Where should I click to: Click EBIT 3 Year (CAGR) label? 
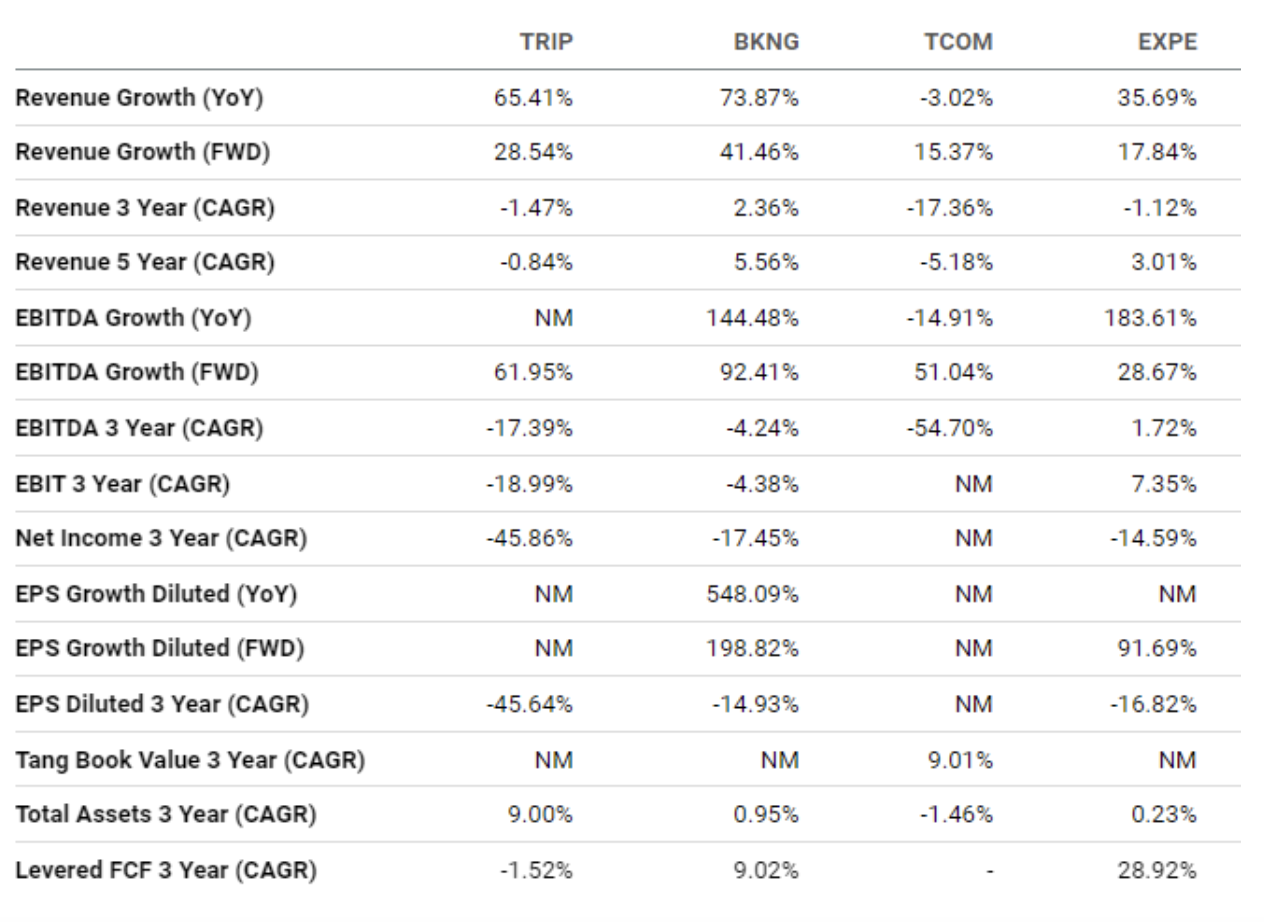point(123,483)
